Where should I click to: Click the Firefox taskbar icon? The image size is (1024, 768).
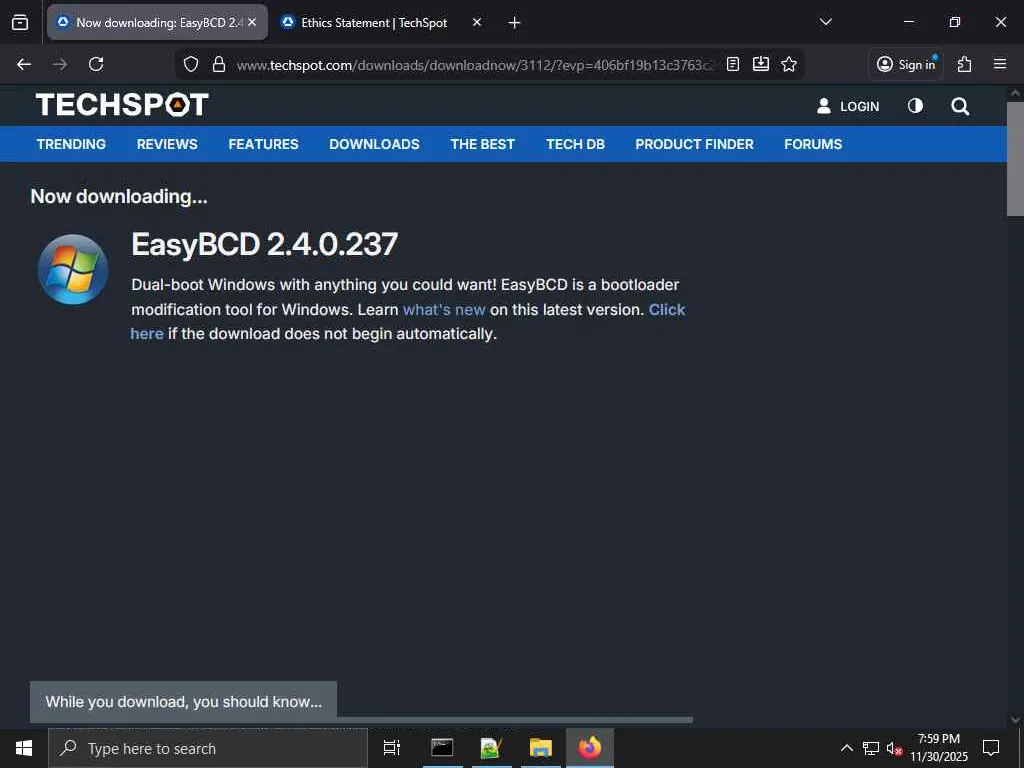click(x=590, y=748)
